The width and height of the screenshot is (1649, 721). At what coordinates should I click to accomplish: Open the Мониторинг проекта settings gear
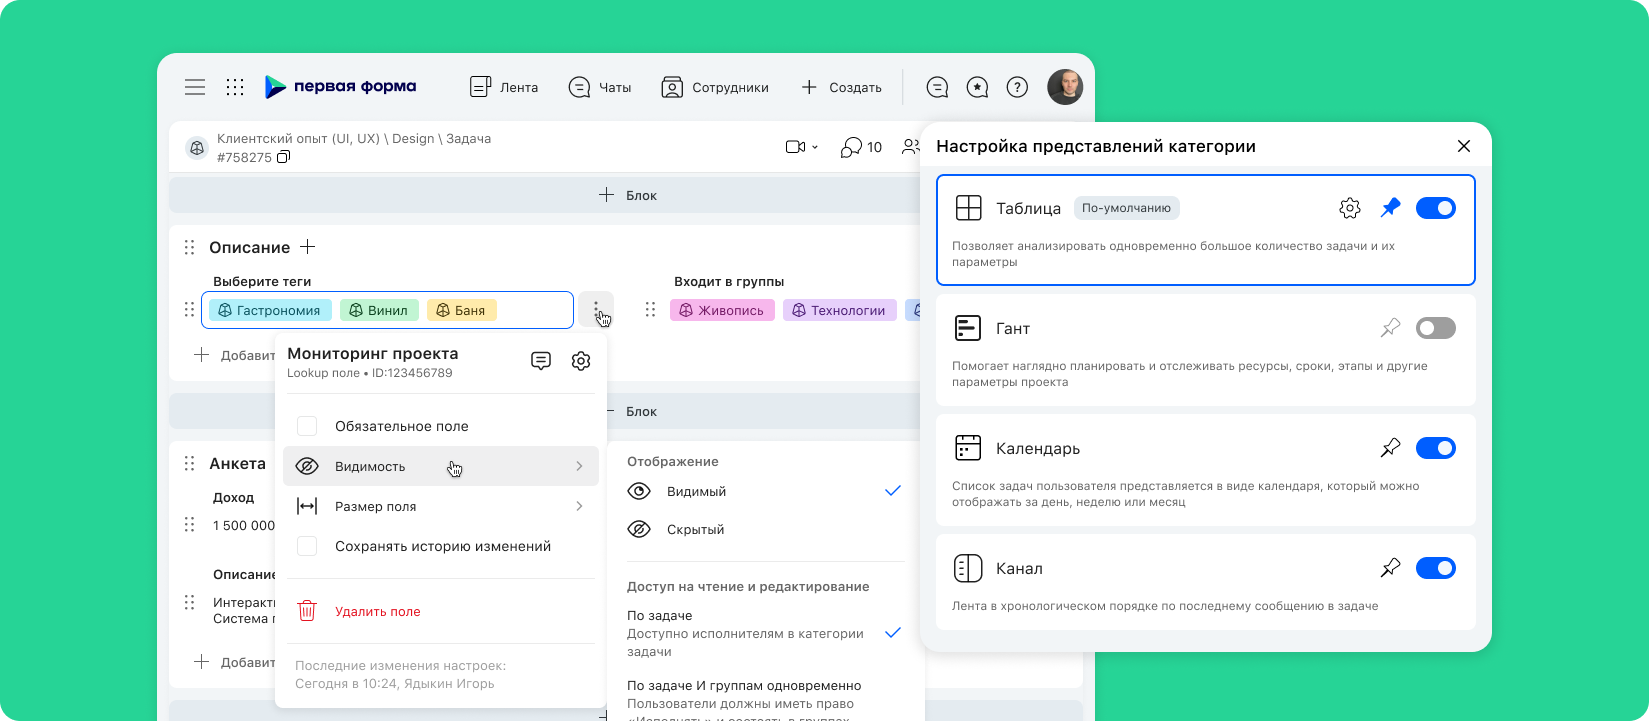[581, 361]
